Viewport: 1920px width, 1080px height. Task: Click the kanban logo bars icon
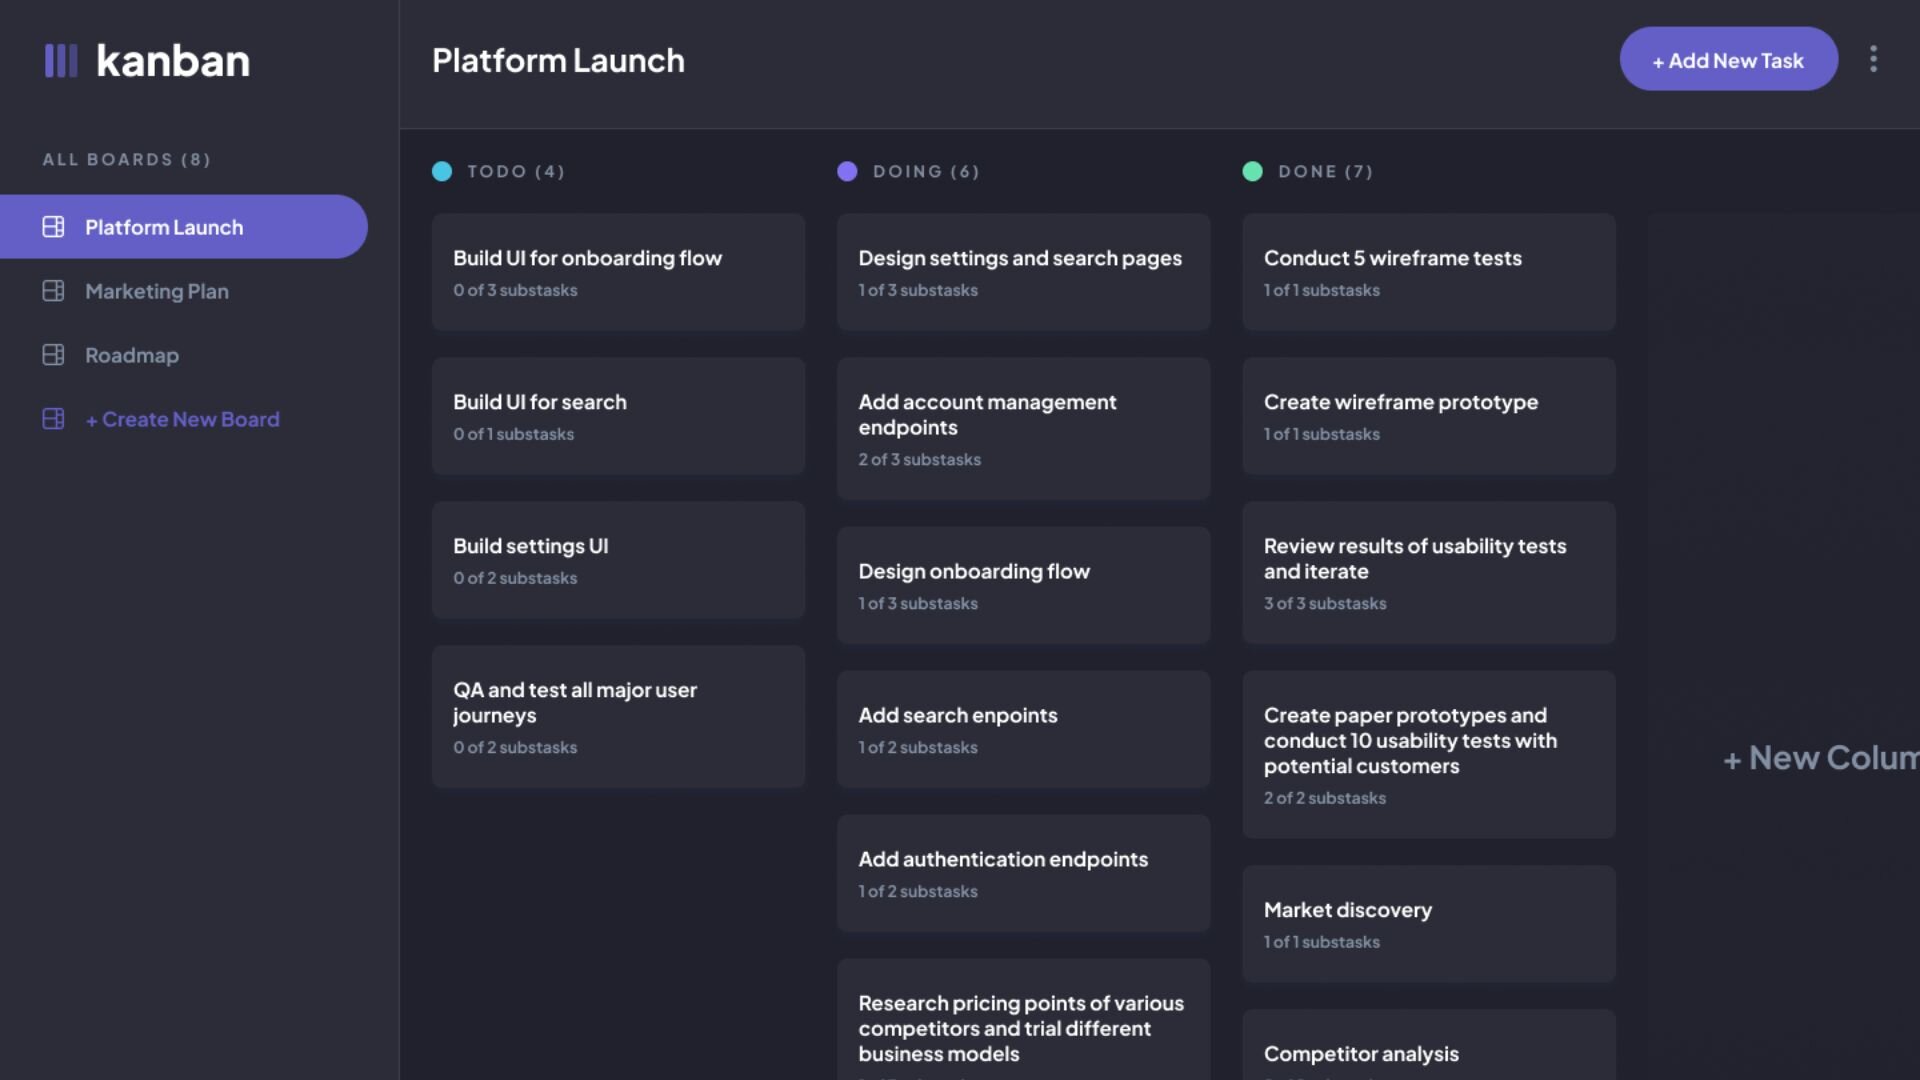tap(61, 60)
